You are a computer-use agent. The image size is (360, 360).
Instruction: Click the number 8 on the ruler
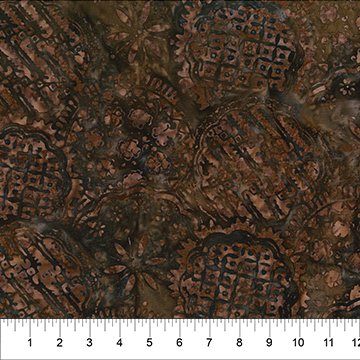pyautogui.click(x=239, y=343)
